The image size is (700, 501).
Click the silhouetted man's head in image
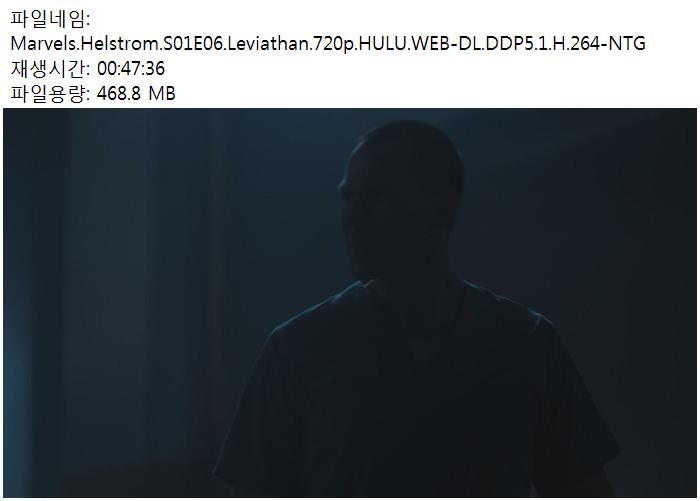402,196
